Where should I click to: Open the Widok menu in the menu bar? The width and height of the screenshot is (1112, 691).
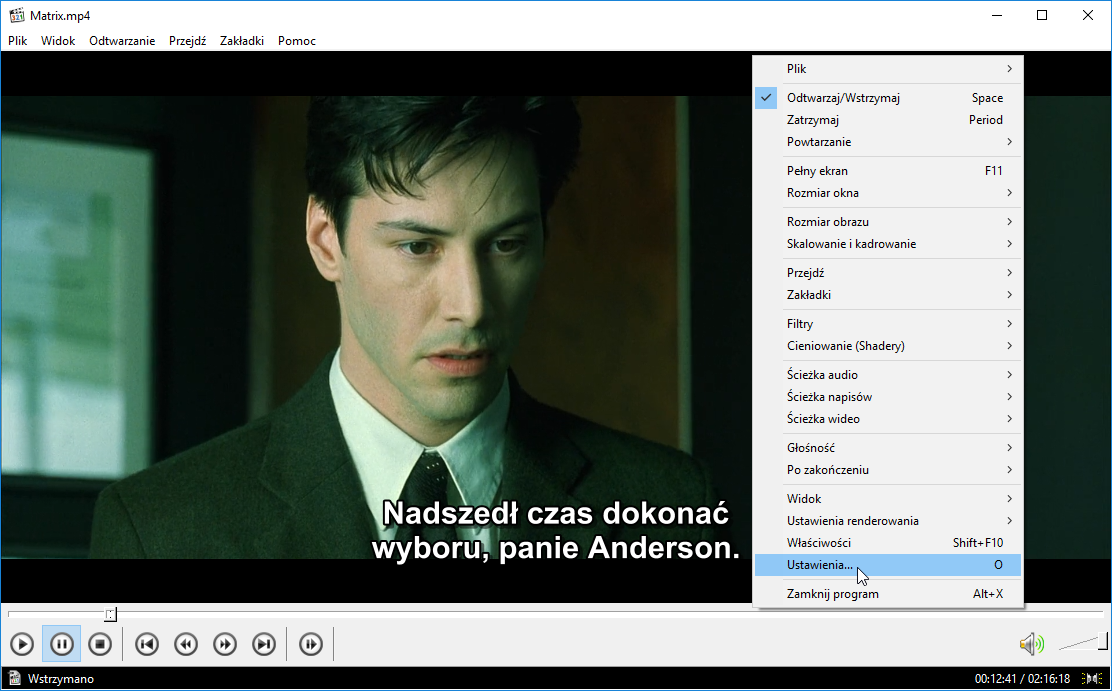[58, 40]
